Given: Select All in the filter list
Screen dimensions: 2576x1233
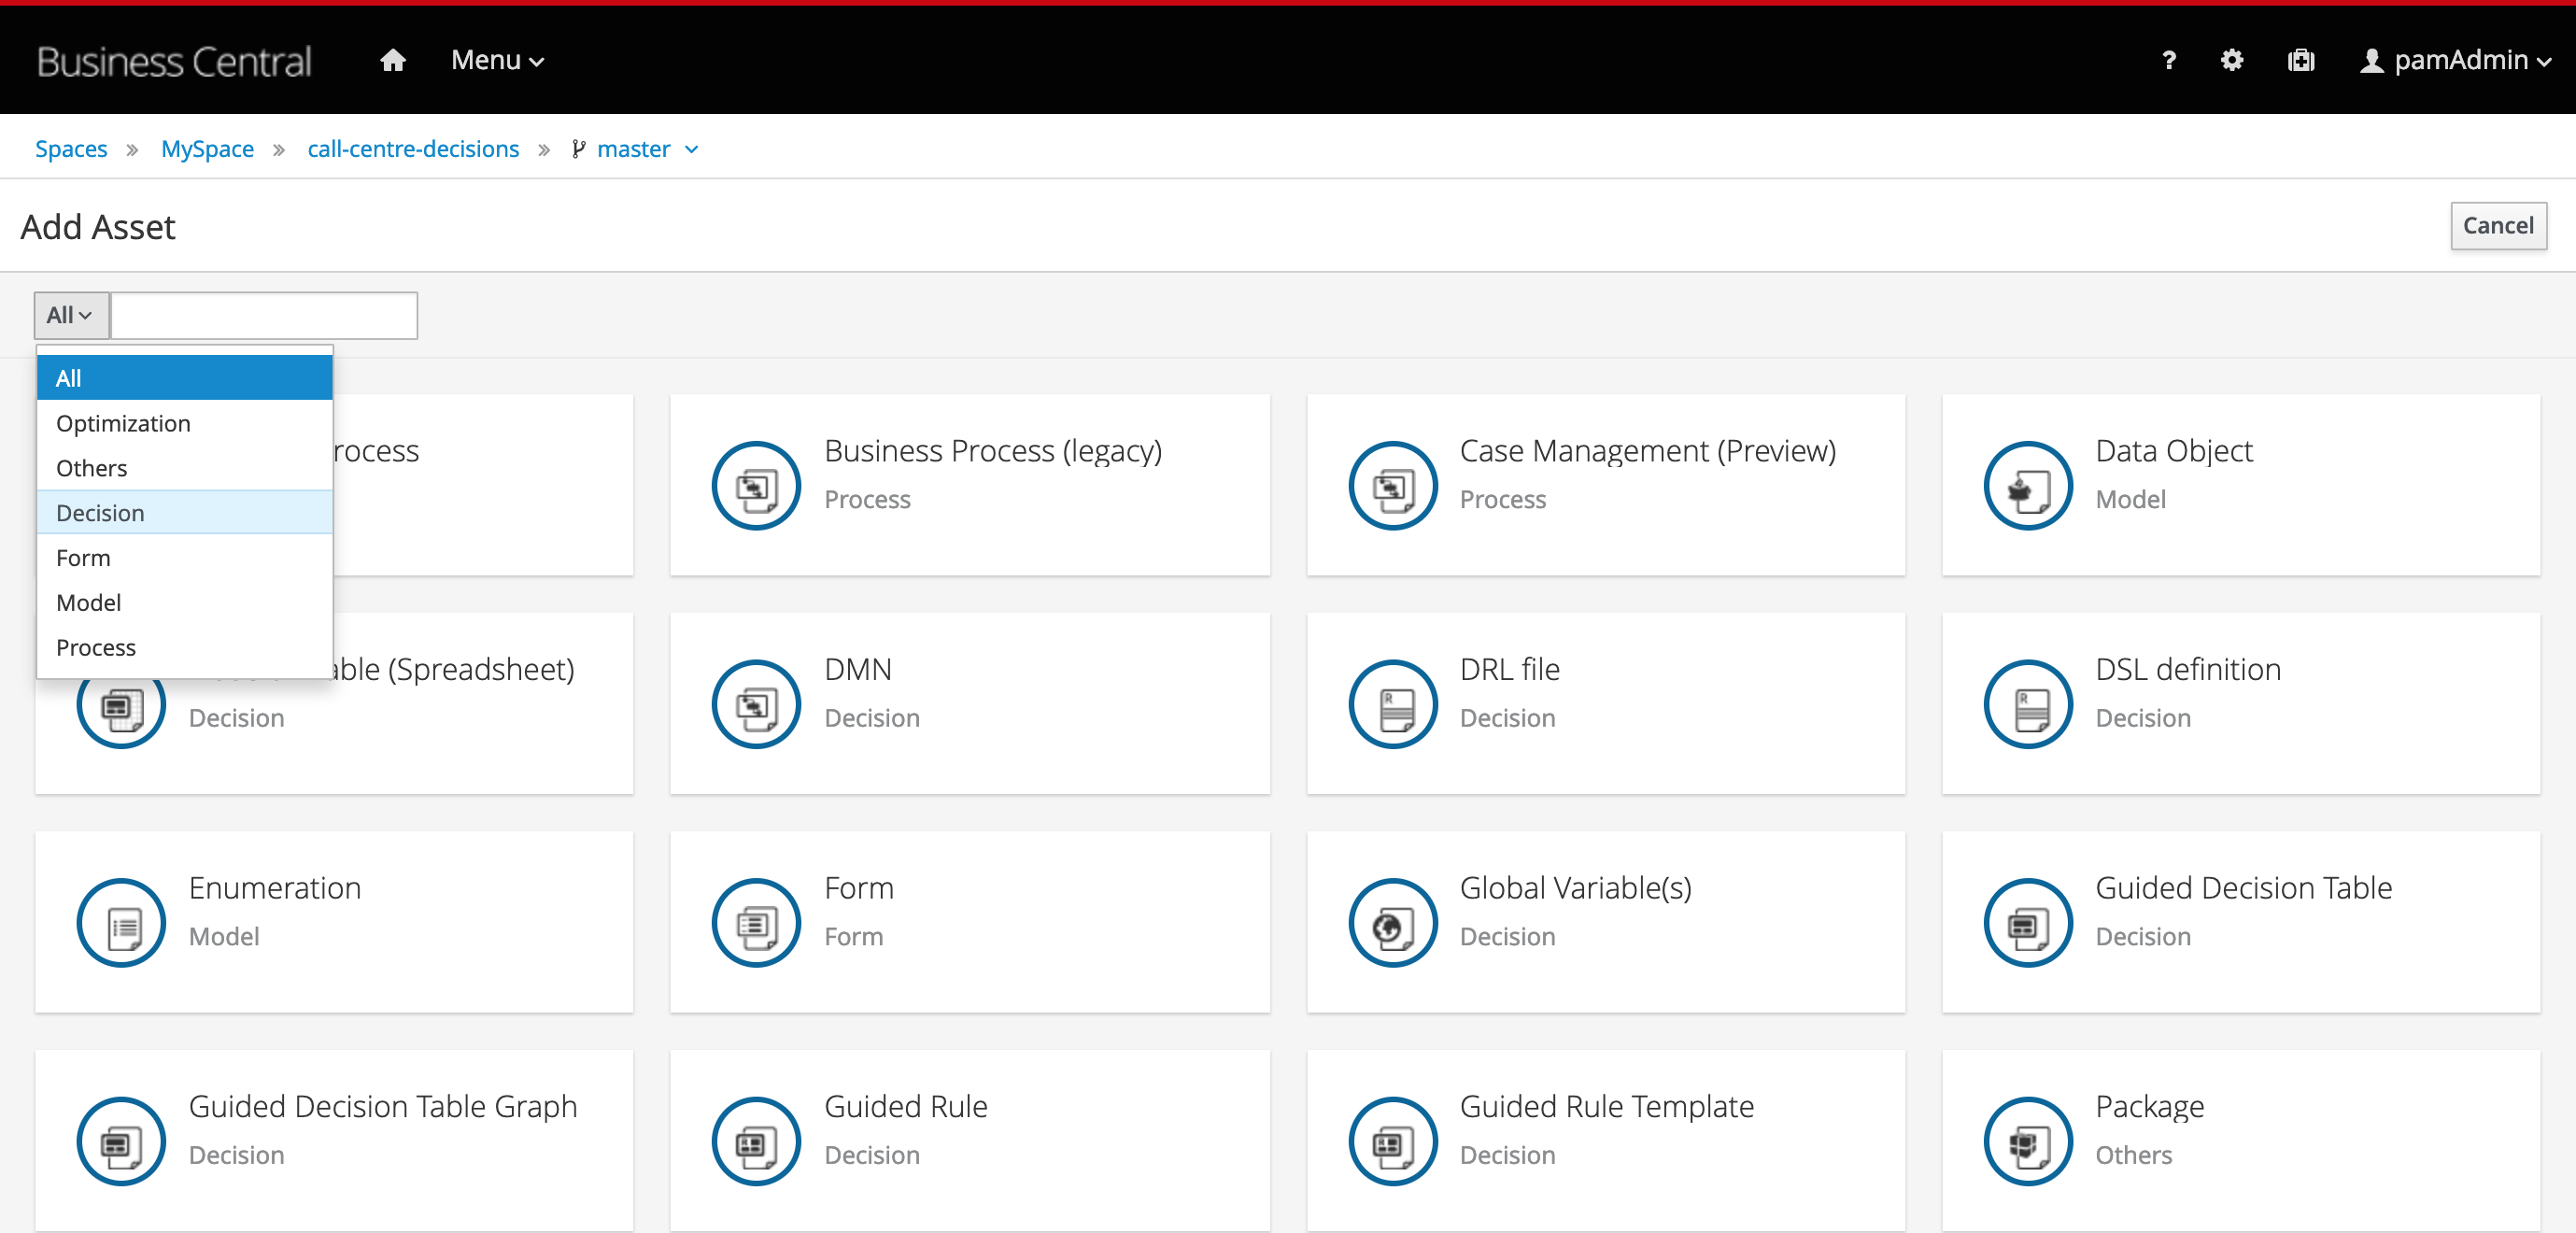Looking at the screenshot, I should pyautogui.click(x=184, y=378).
